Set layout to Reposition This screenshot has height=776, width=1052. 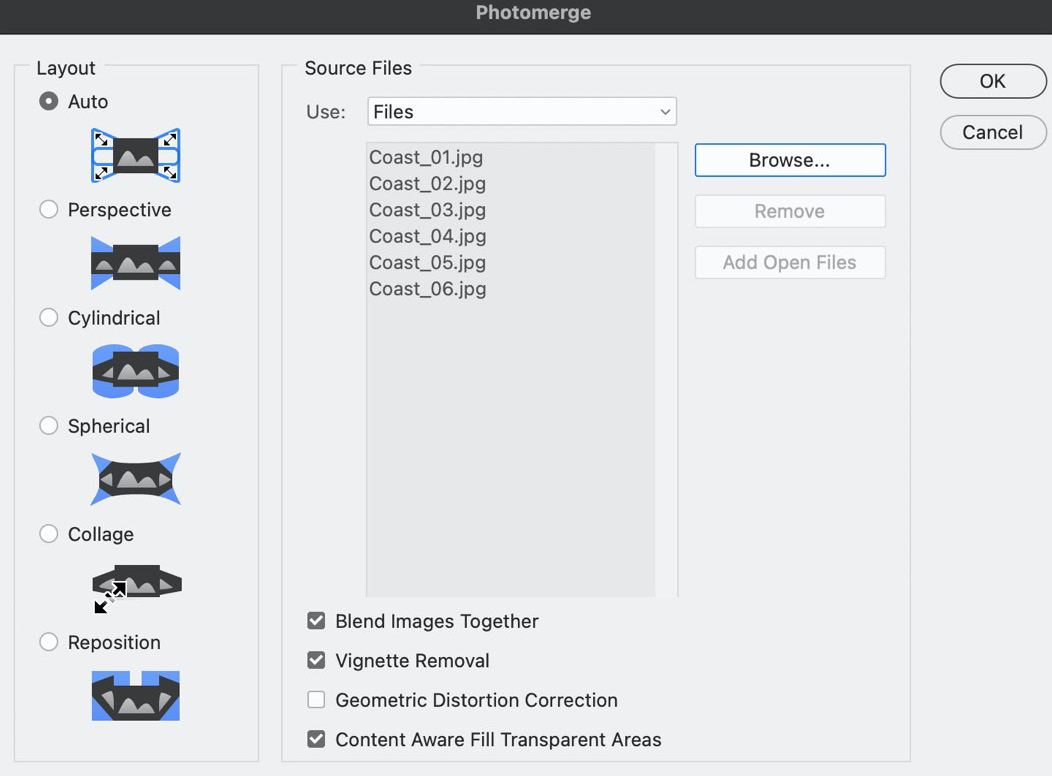point(48,642)
